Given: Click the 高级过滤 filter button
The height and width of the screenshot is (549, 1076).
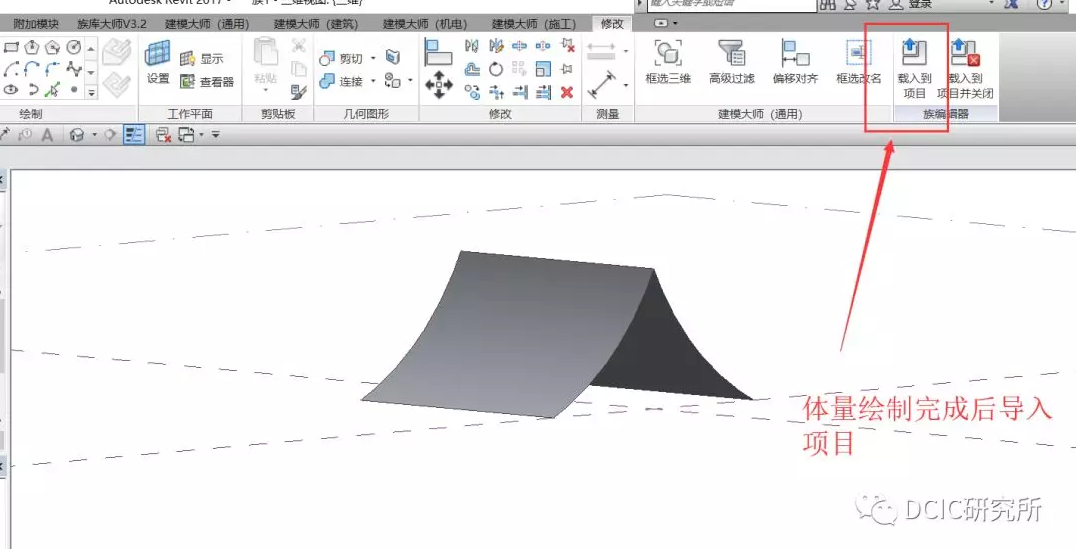Looking at the screenshot, I should [x=732, y=62].
